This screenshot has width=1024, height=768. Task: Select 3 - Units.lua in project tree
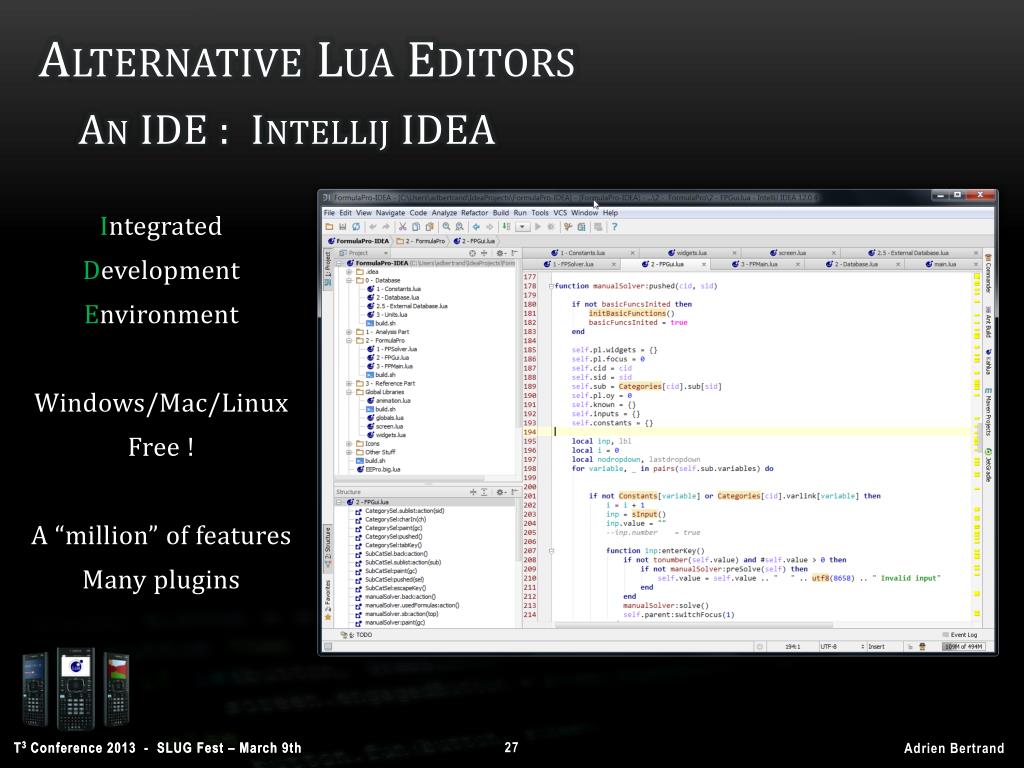coord(387,315)
